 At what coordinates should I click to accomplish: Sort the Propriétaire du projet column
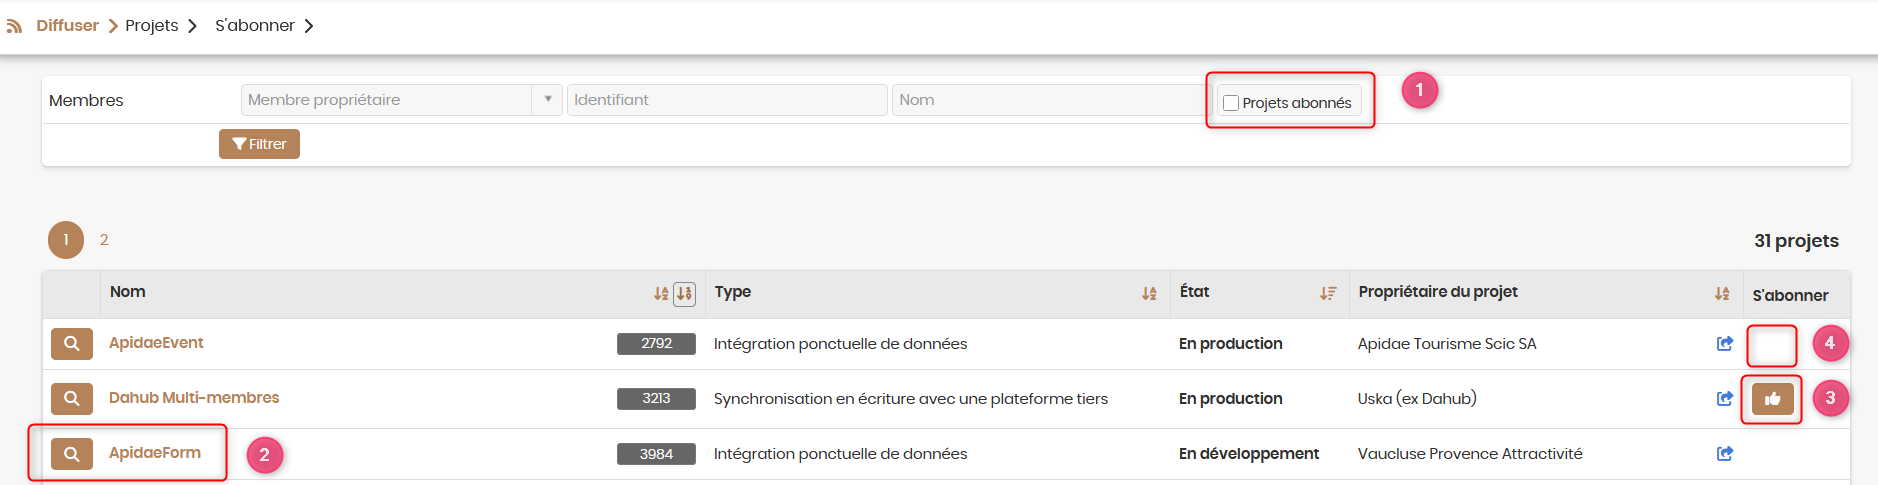[x=1722, y=293]
